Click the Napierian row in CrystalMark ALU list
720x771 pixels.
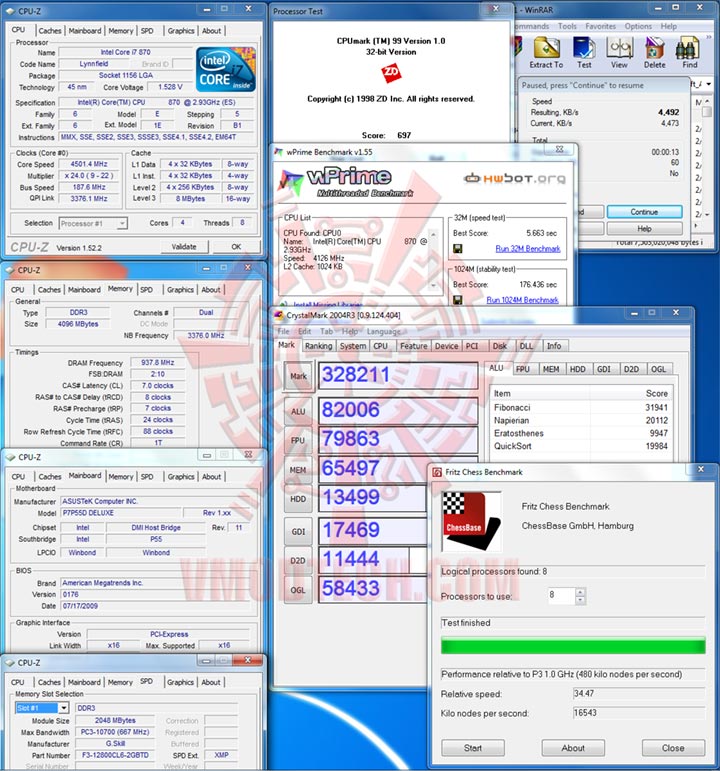coord(581,420)
